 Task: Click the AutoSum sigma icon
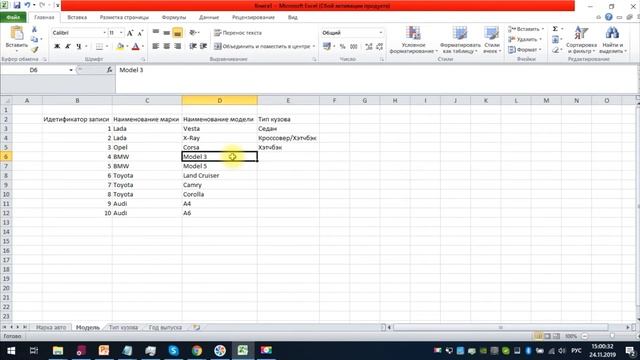coord(555,29)
